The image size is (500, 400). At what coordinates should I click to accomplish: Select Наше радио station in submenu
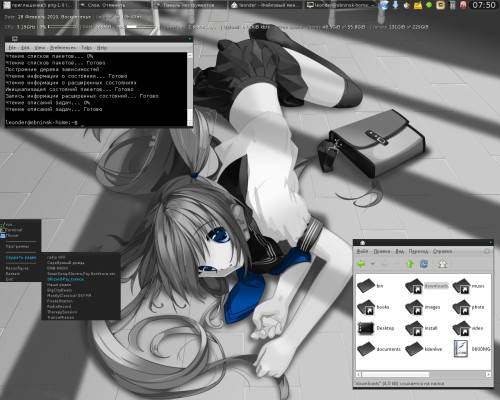tap(59, 285)
